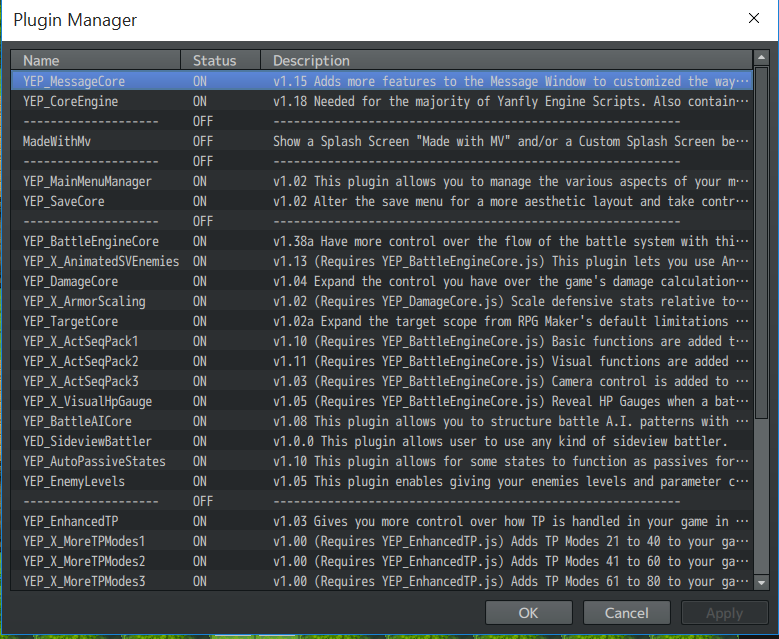779x639 pixels.
Task: Click the Description column header
Action: tap(507, 60)
